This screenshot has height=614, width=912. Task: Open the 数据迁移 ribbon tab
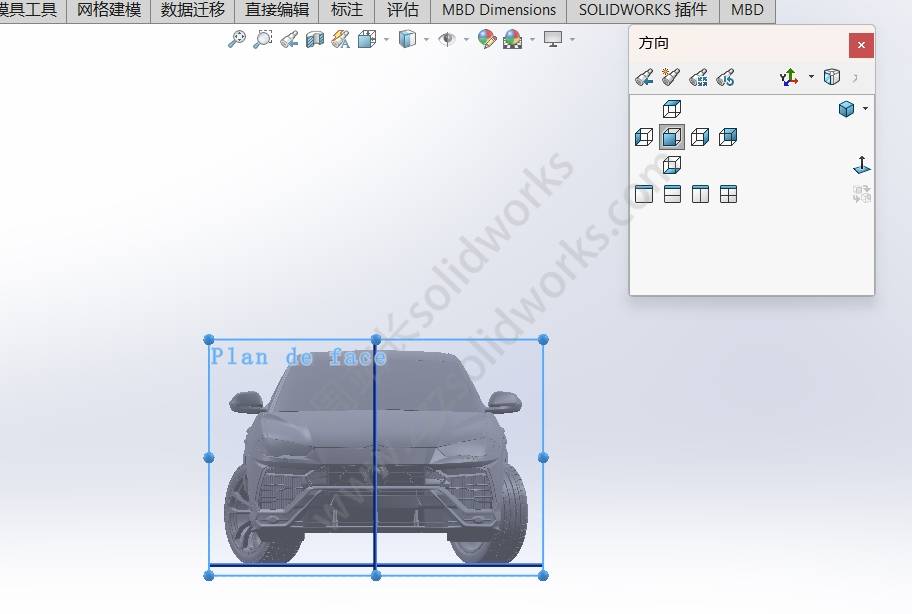pyautogui.click(x=193, y=10)
